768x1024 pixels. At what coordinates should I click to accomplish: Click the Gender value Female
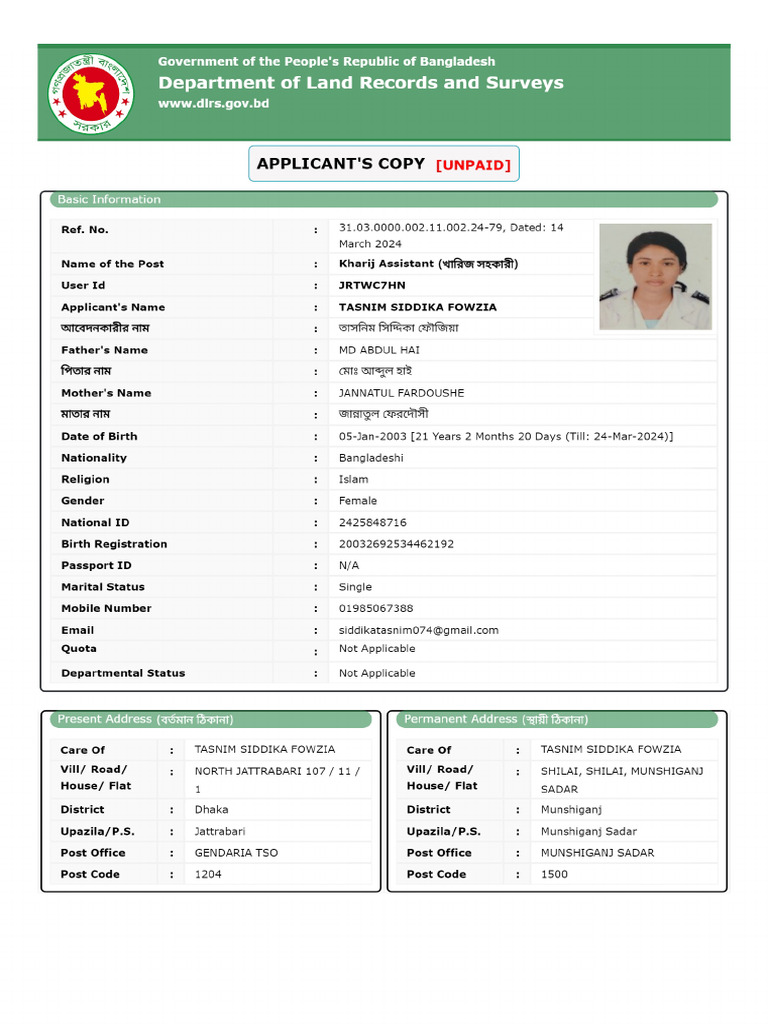(358, 501)
